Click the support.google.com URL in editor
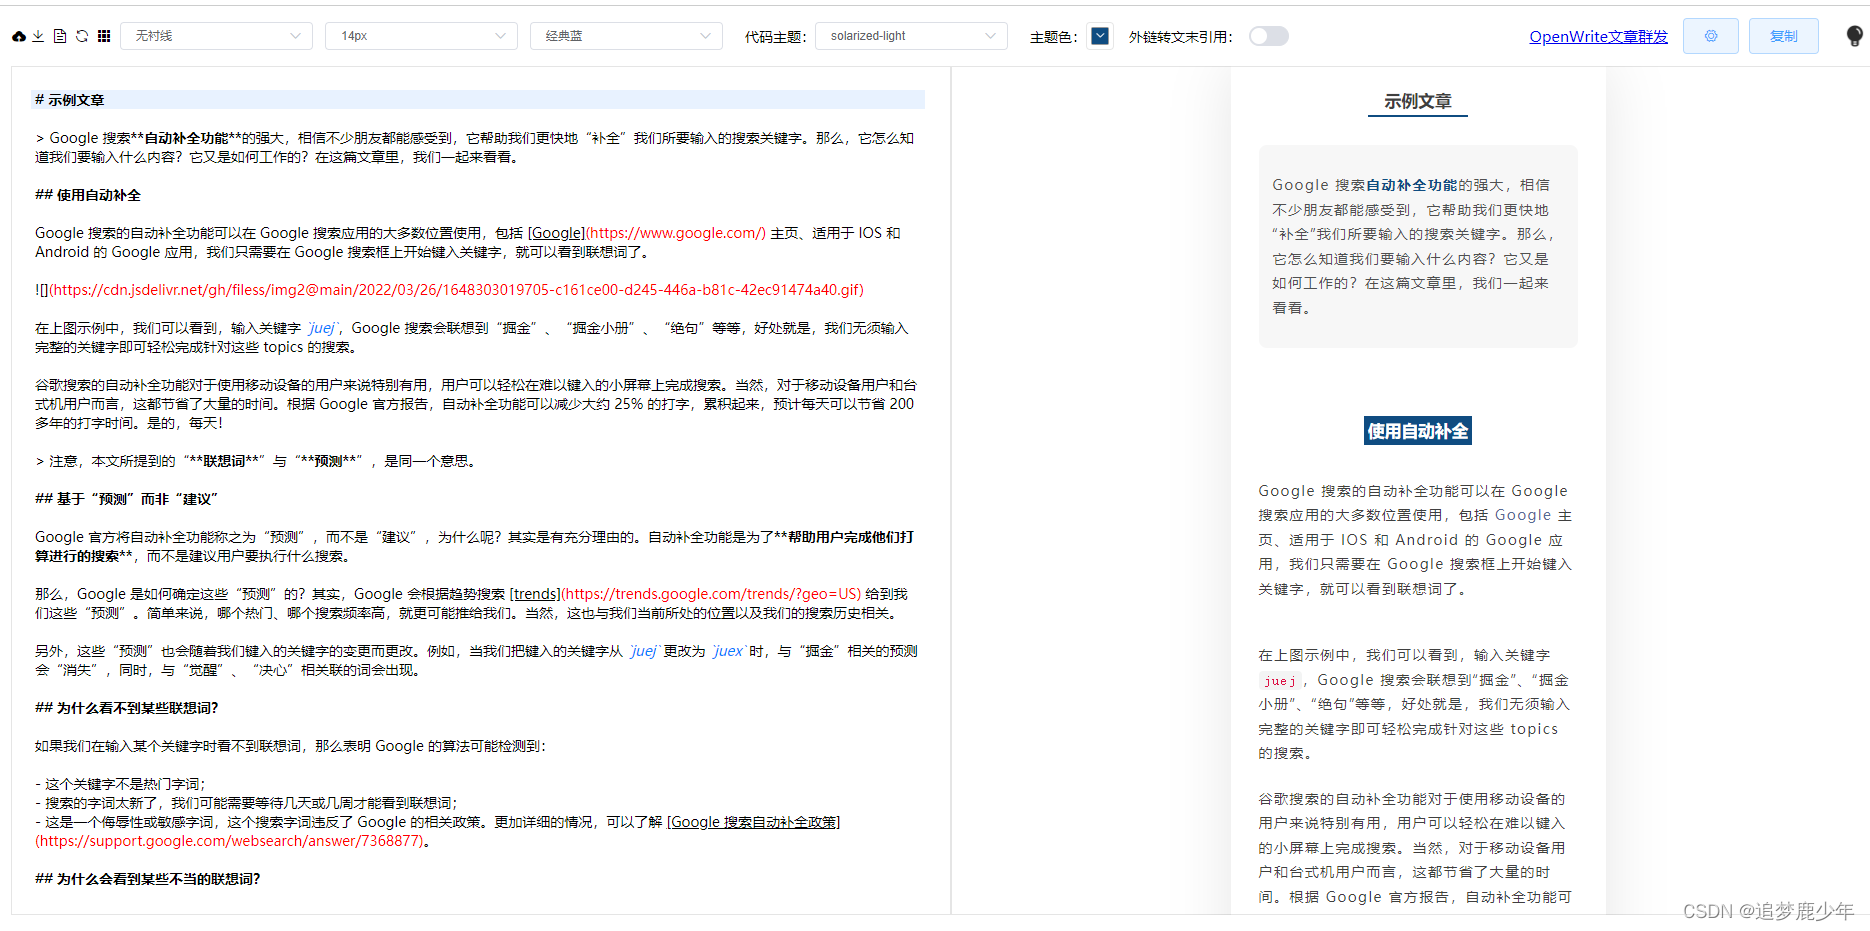The height and width of the screenshot is (931, 1870). 229,841
